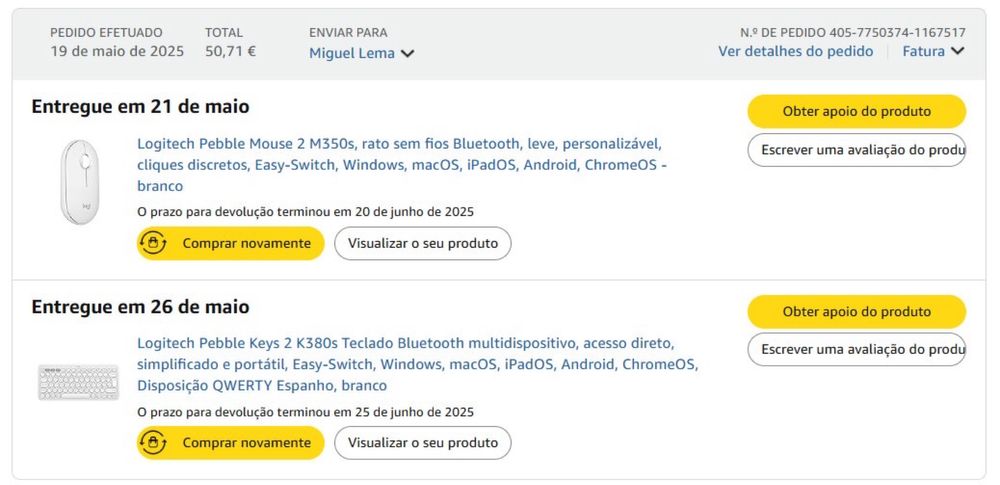Click the order number 405-7750374-1167517
Viewport: 1000px width, 485px height.
[x=897, y=33]
